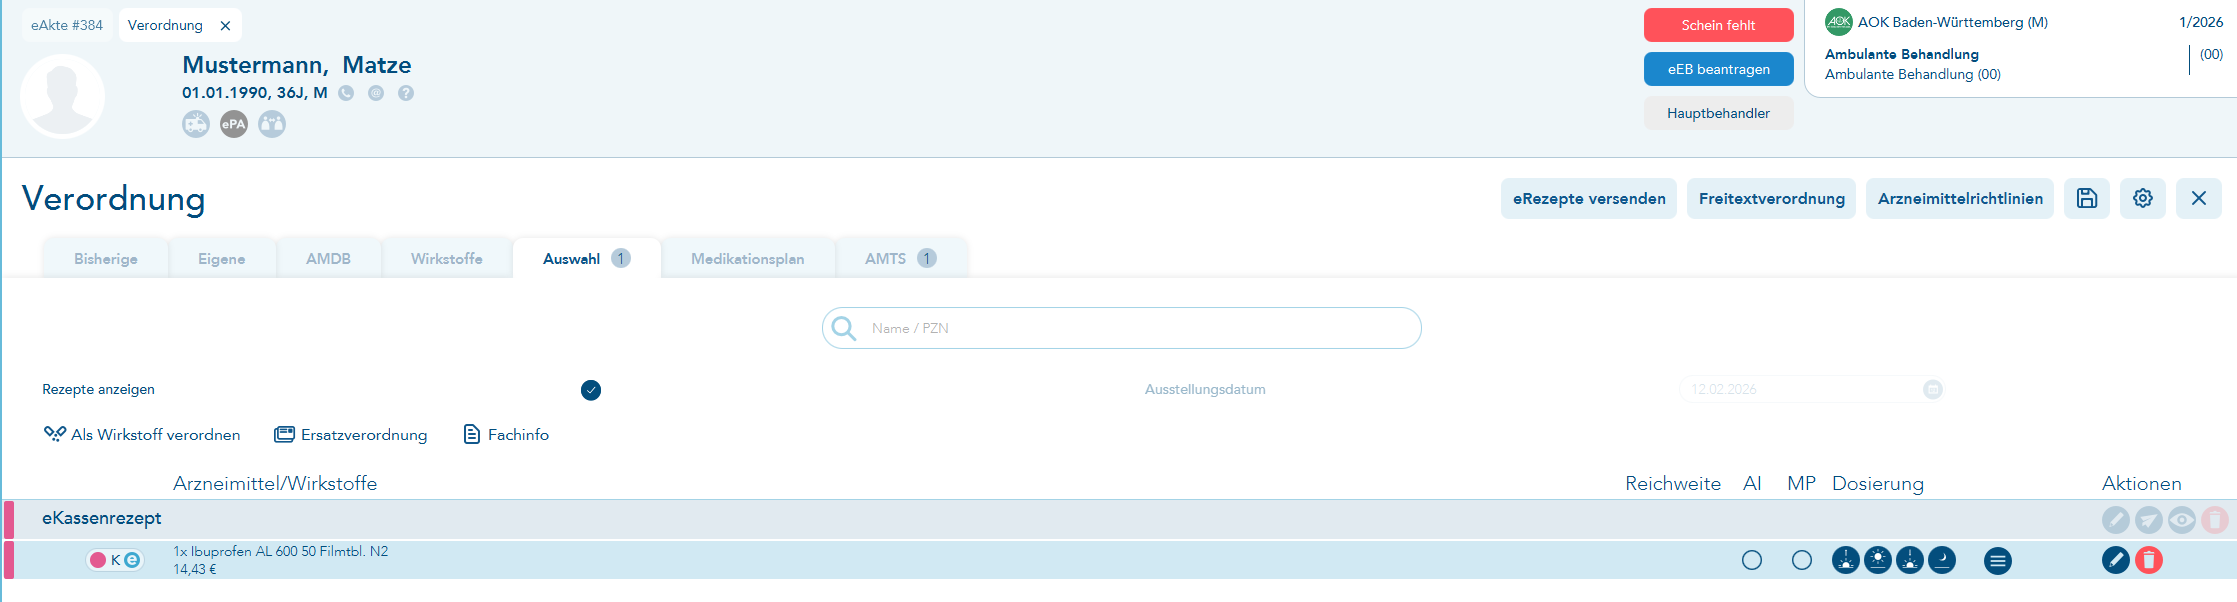Toggle the Rezepte anzeigen checkbox
Screen dimensions: 2237x602
(591, 390)
